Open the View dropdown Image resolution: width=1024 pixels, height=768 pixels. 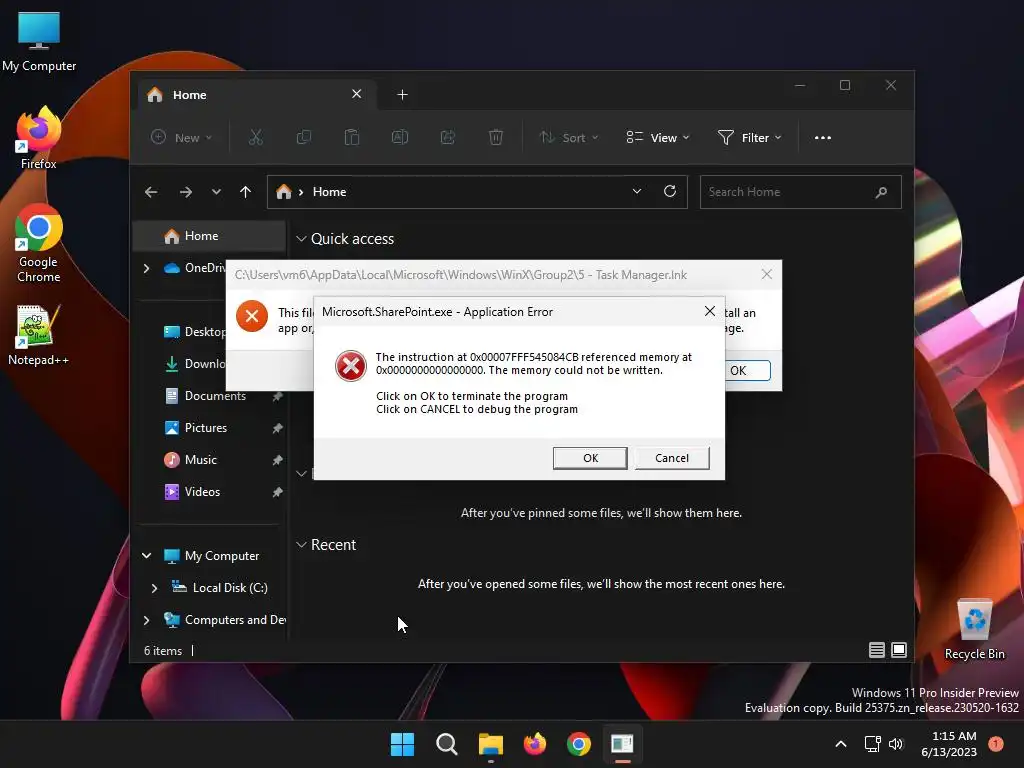[x=658, y=137]
